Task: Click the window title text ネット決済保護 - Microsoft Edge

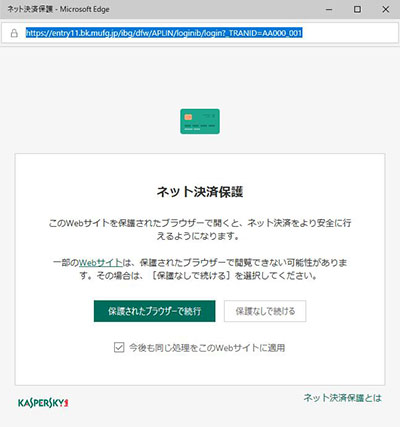Action: (58, 9)
